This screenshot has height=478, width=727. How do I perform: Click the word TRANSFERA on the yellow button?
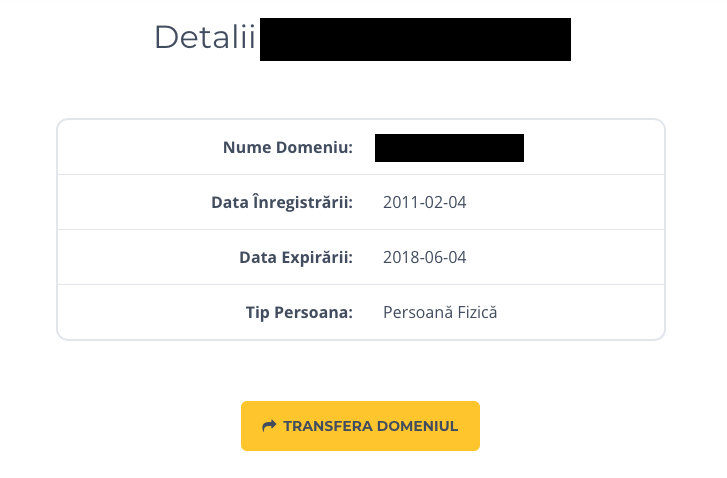[x=328, y=426]
